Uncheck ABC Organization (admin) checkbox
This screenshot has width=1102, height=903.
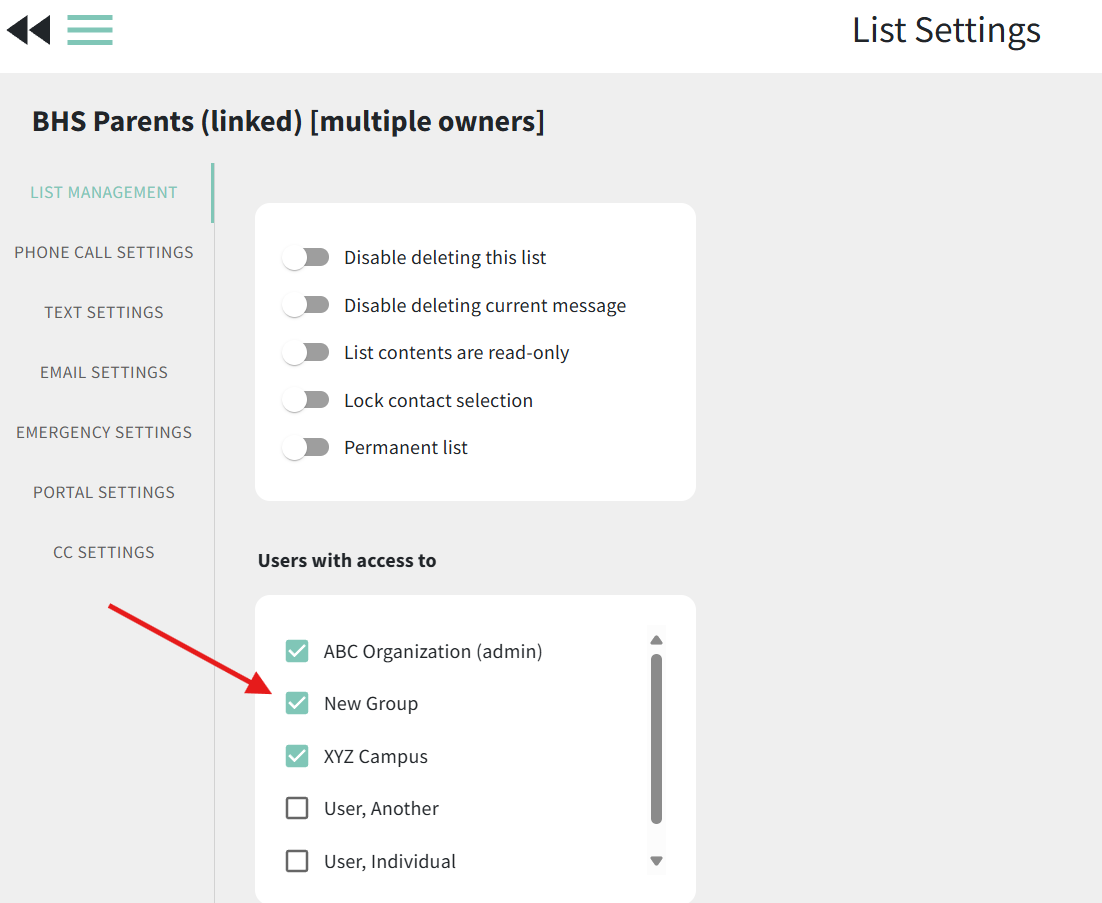(x=297, y=651)
